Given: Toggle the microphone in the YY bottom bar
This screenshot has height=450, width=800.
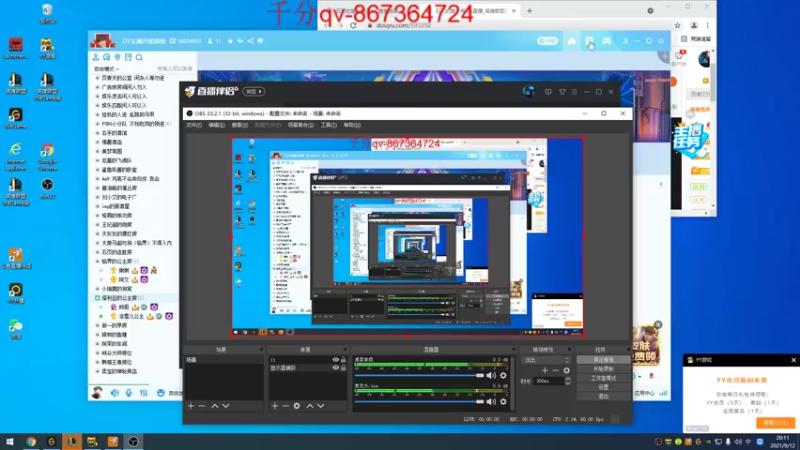Looking at the screenshot, I should pyautogui.click(x=129, y=393).
